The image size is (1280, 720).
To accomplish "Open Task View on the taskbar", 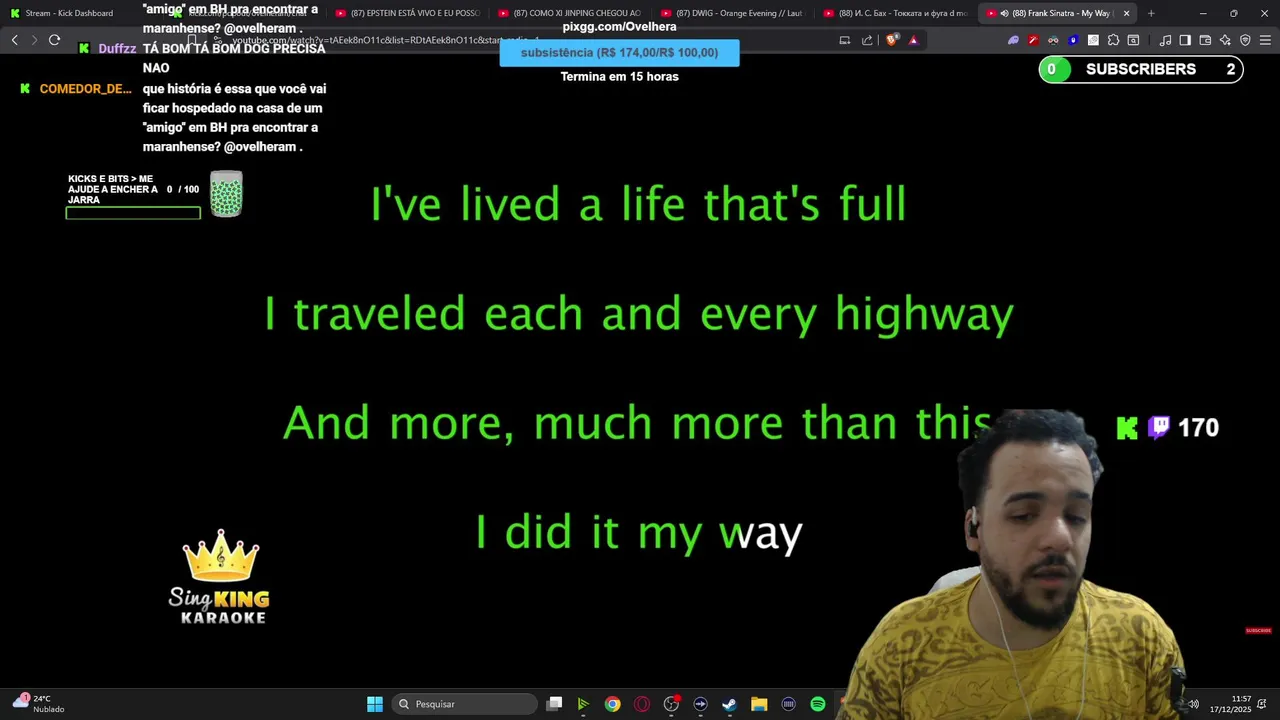I will pos(555,704).
